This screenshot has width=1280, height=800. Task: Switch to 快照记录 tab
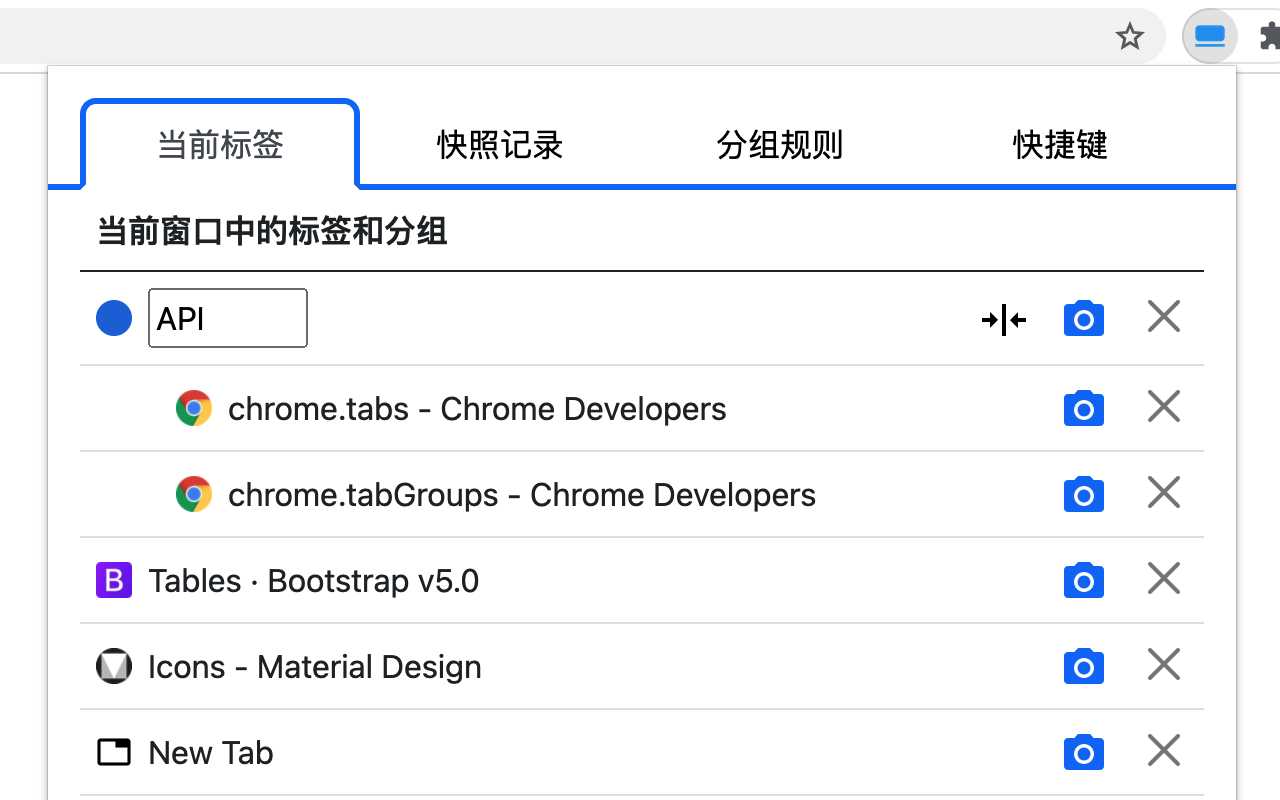pos(500,145)
